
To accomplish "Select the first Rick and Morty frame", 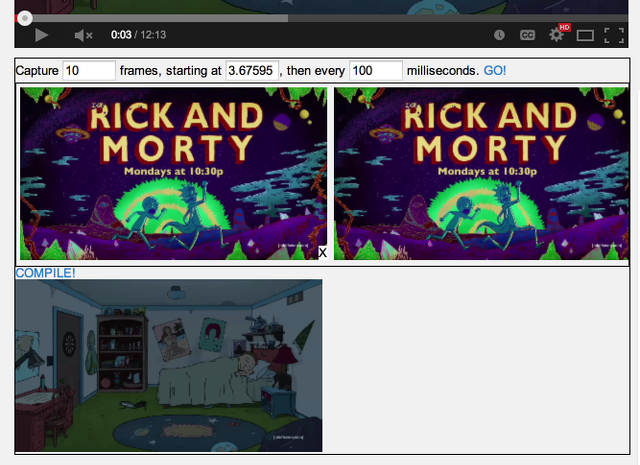I will (173, 174).
